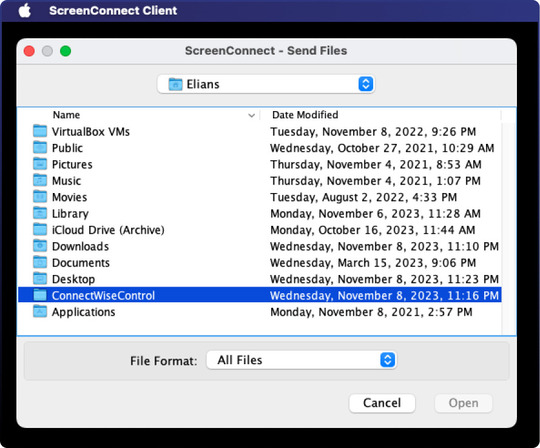
Task: Toggle the Name column sort order chevron
Action: [x=251, y=115]
